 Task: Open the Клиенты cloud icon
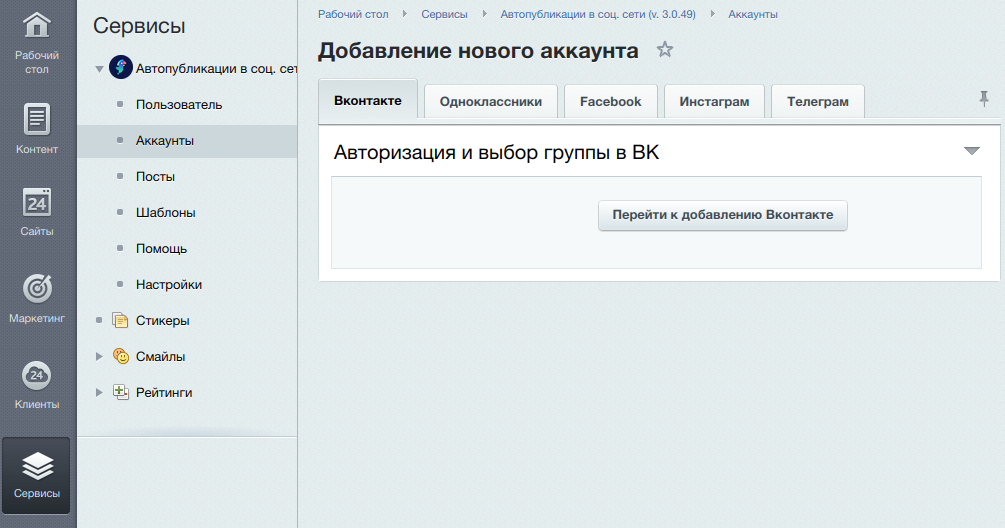tap(37, 375)
